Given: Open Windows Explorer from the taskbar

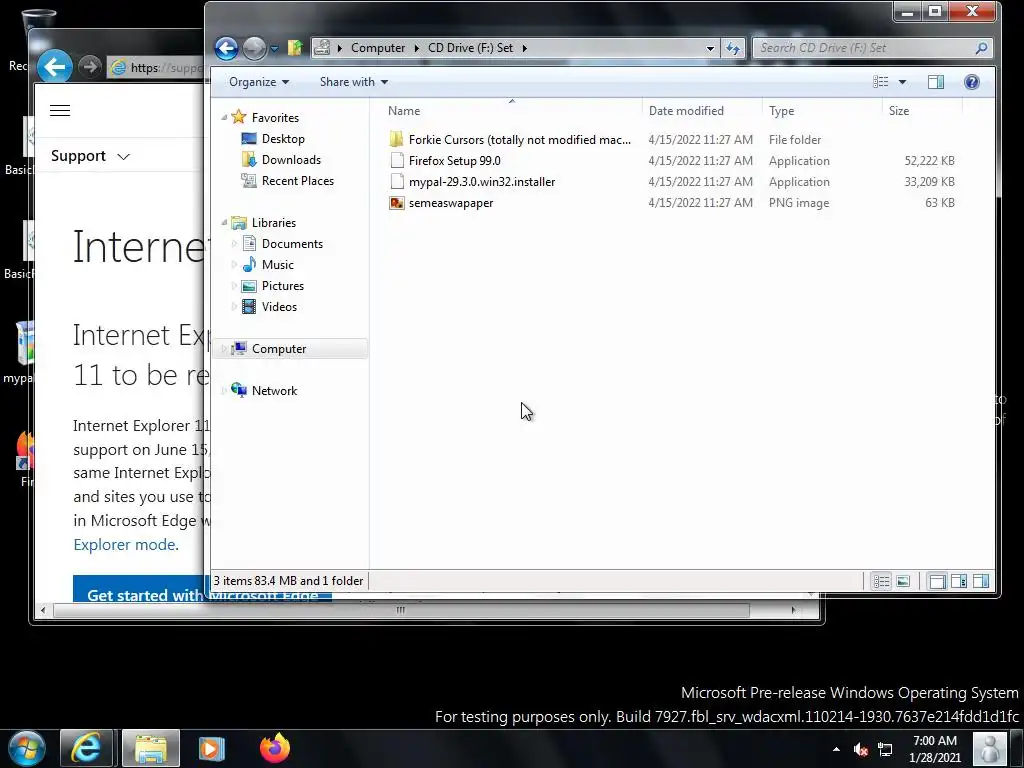Looking at the screenshot, I should point(151,748).
